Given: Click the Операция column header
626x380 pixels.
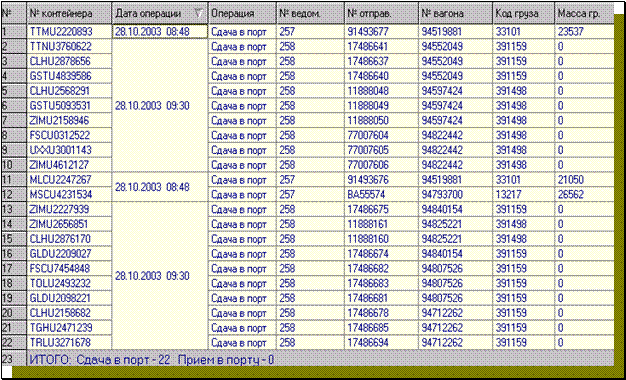Looking at the screenshot, I should [242, 13].
